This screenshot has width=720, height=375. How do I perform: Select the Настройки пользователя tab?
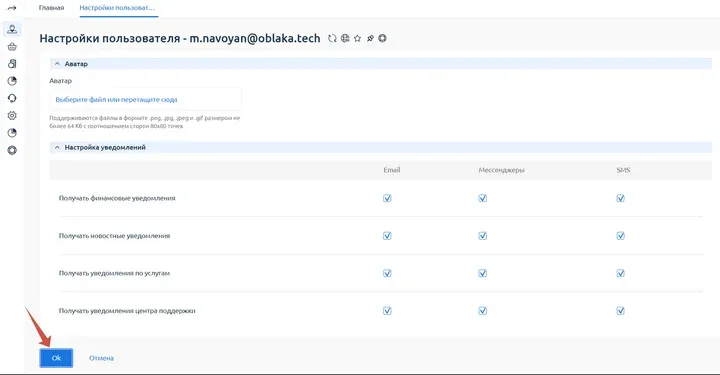(x=118, y=8)
